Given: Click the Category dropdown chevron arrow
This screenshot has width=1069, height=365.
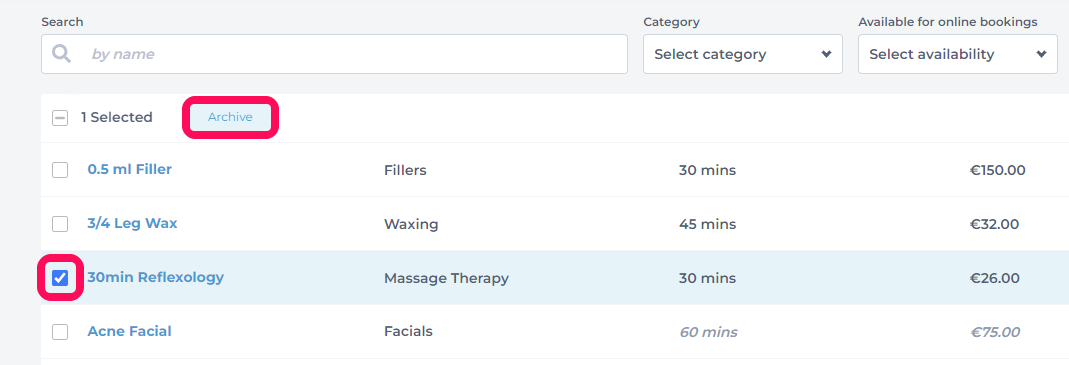Looking at the screenshot, I should [826, 54].
